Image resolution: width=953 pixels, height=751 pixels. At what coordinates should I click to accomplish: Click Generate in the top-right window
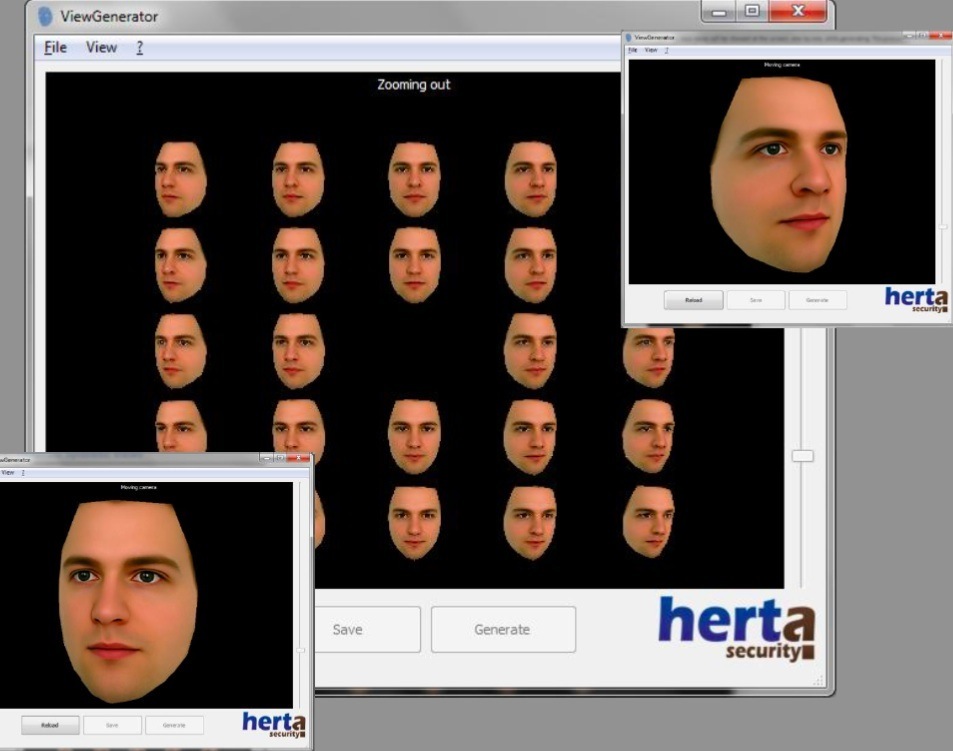click(x=817, y=299)
